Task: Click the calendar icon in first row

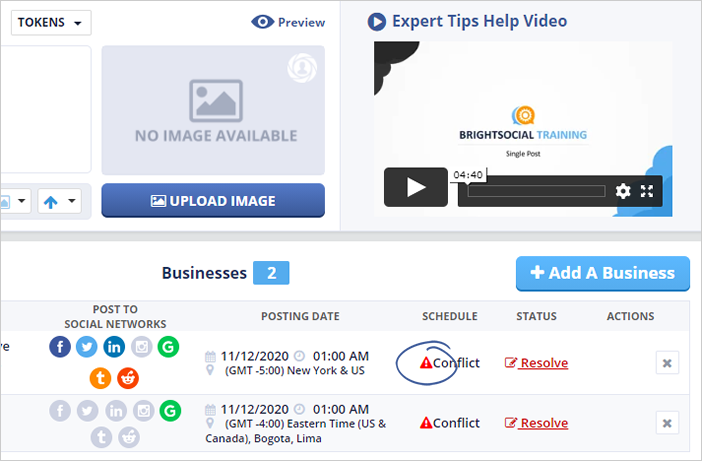Action: 209,356
